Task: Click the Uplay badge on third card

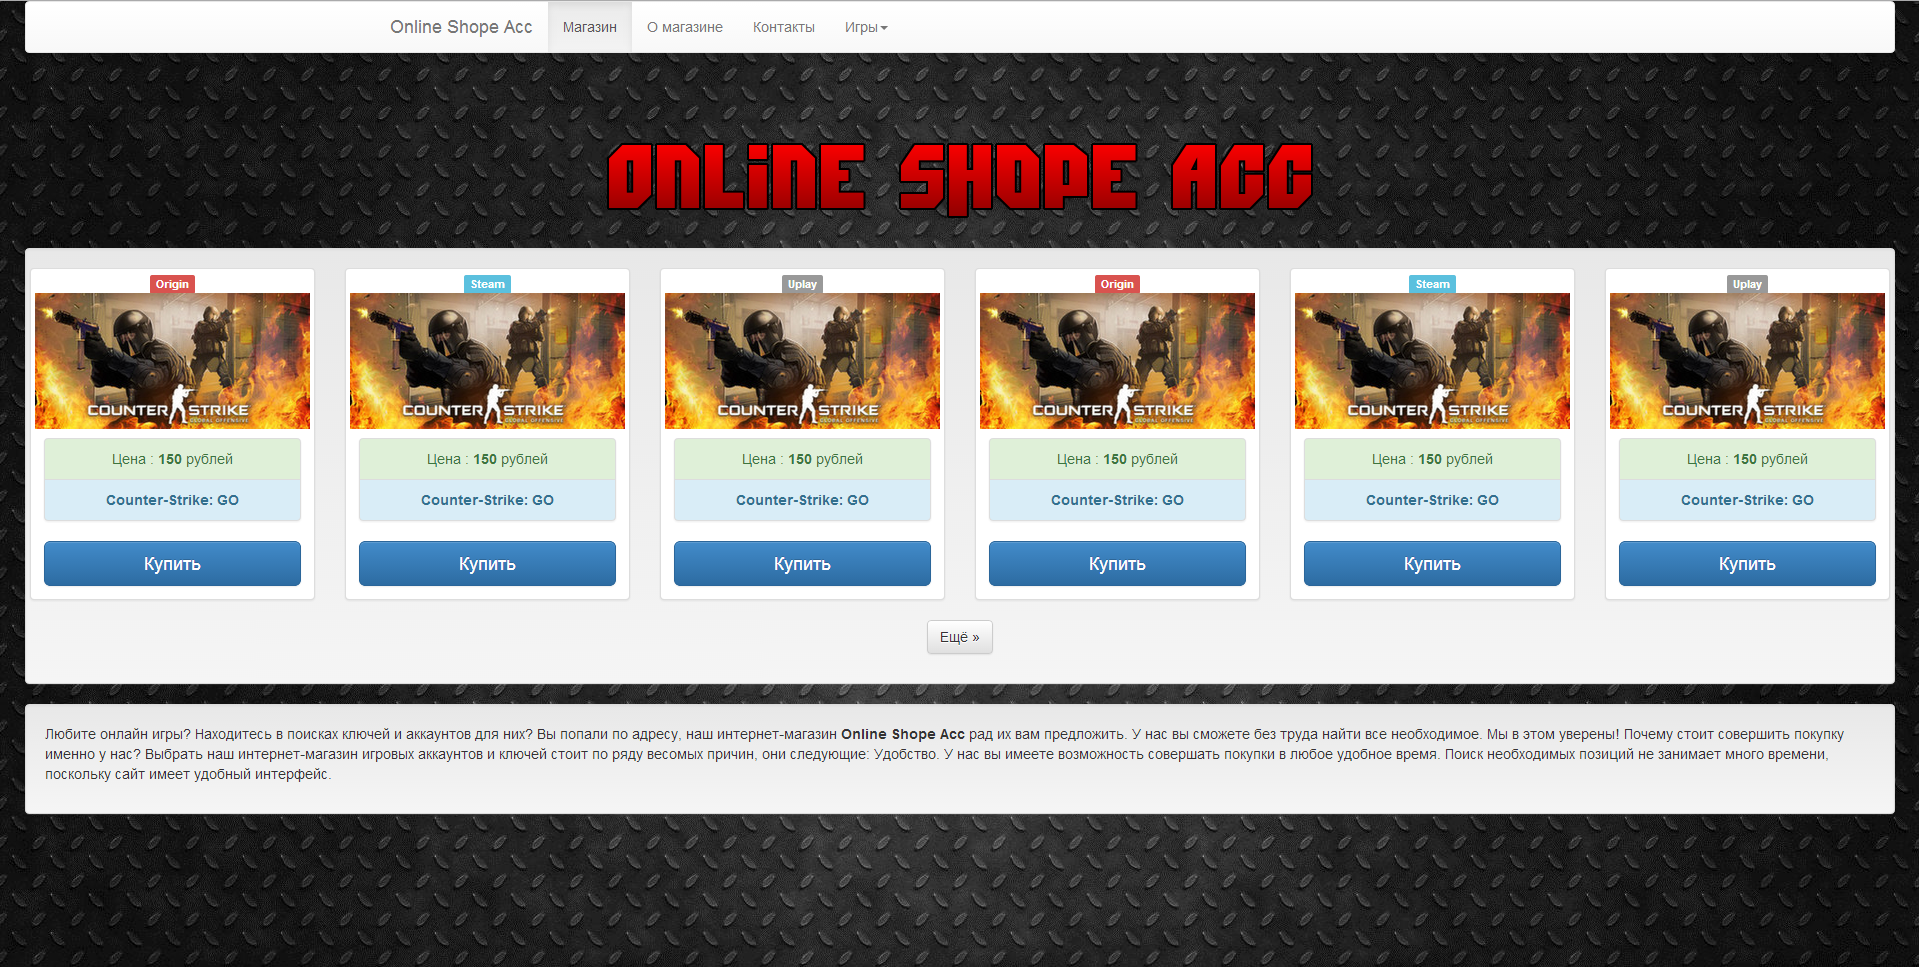Action: [802, 284]
